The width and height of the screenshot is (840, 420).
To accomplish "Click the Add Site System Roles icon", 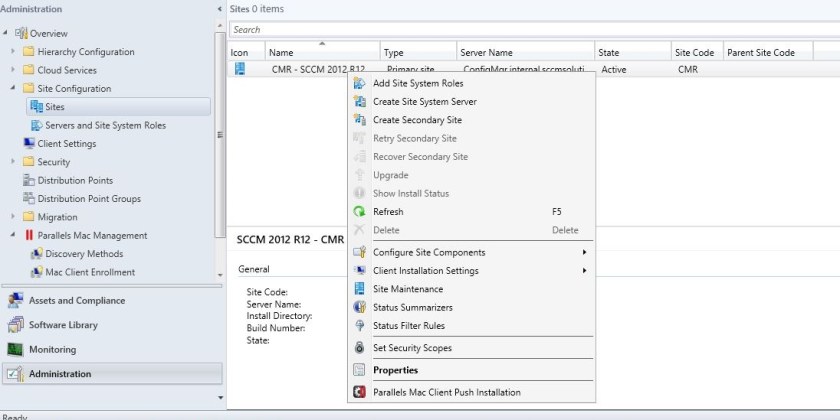I will pyautogui.click(x=360, y=84).
